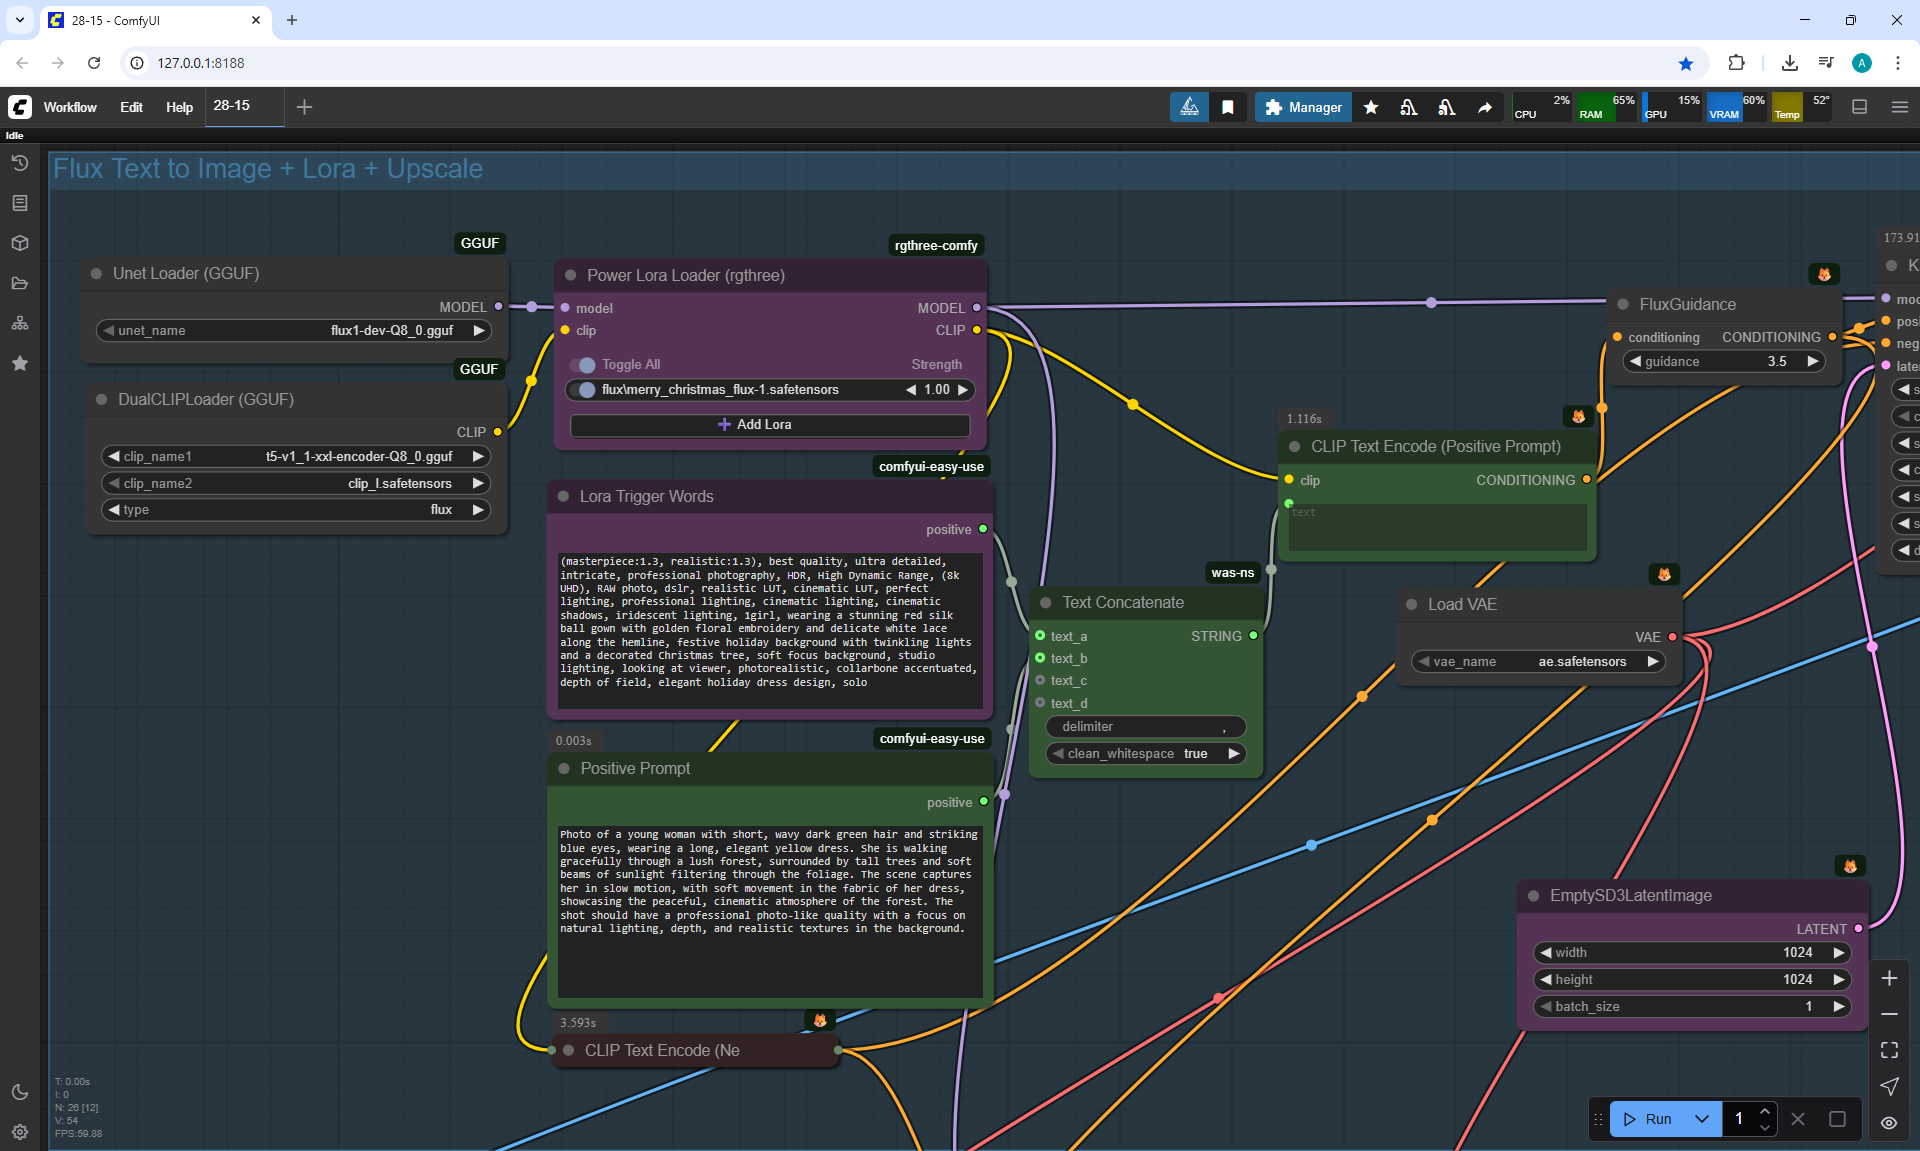
Task: Open the Workflow menu
Action: [x=70, y=107]
